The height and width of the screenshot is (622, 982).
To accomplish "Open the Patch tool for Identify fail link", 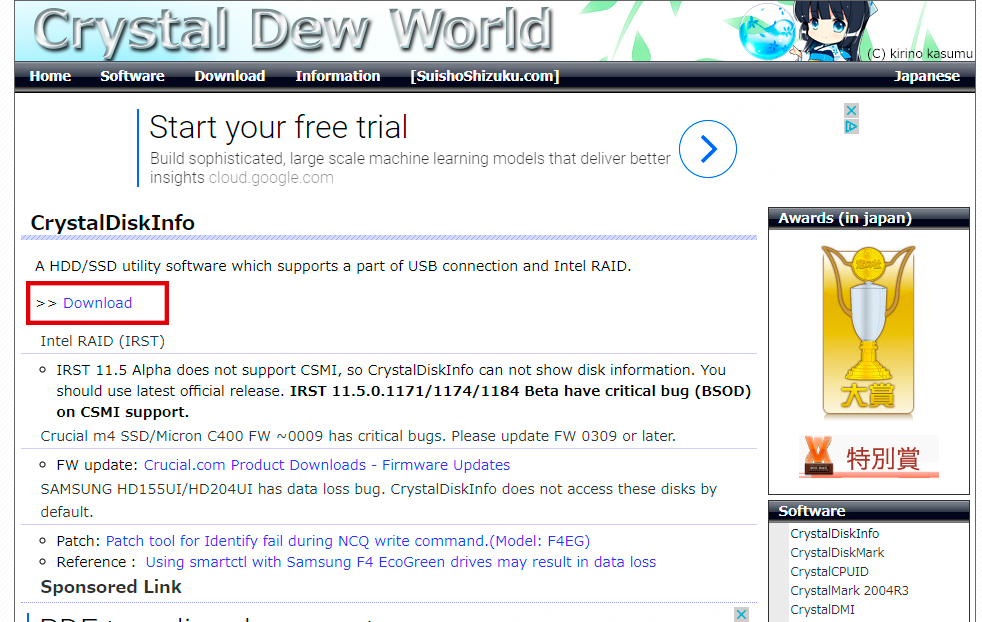I will coord(348,541).
